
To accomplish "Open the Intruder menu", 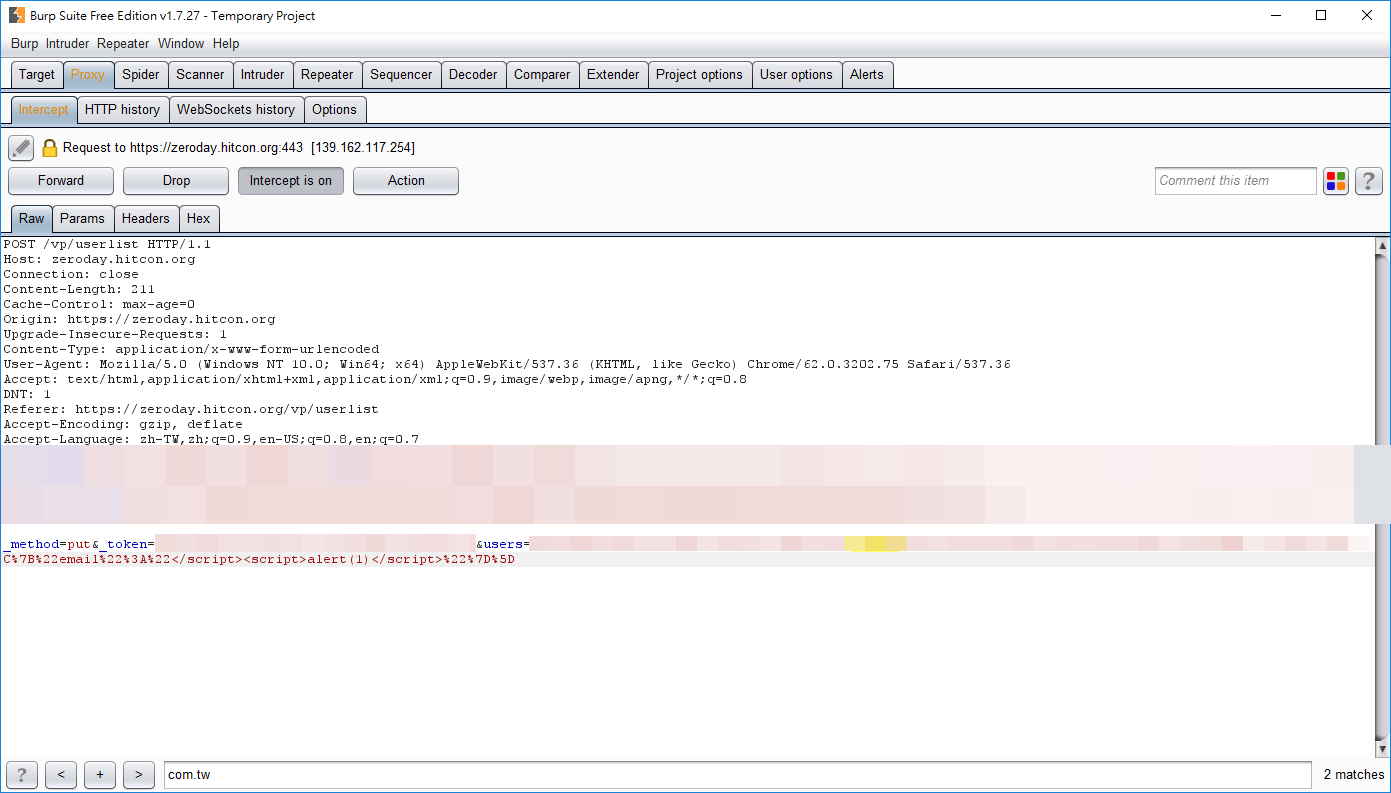I will (67, 44).
